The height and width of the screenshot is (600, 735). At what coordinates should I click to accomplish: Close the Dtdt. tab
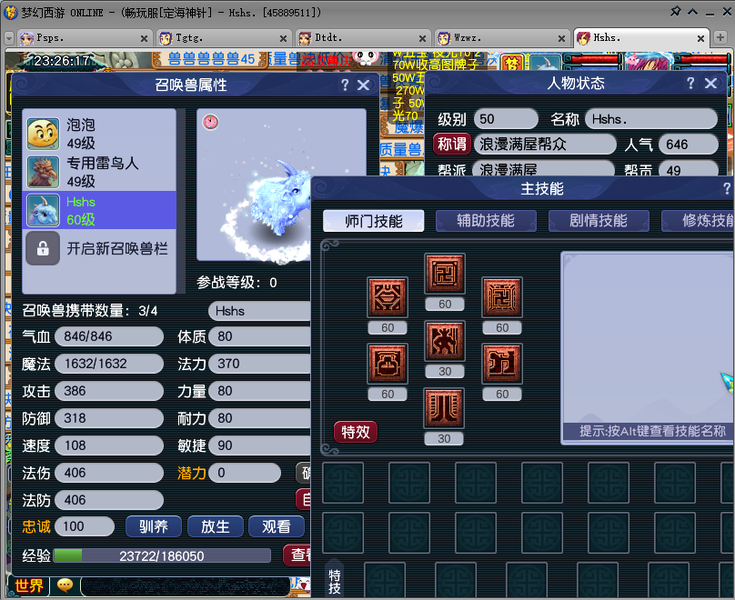(422, 38)
